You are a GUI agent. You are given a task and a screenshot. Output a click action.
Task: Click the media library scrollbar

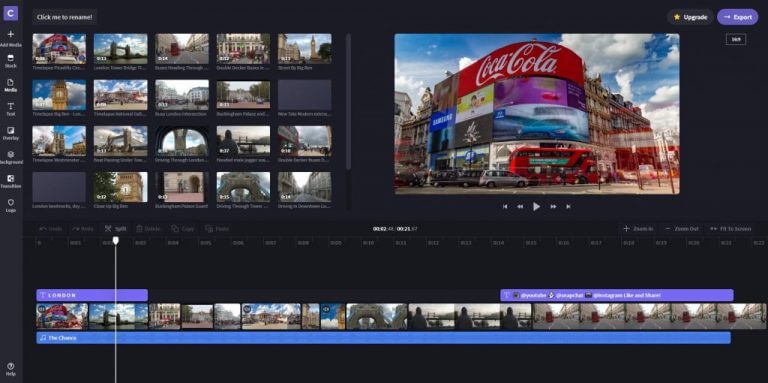click(x=348, y=102)
